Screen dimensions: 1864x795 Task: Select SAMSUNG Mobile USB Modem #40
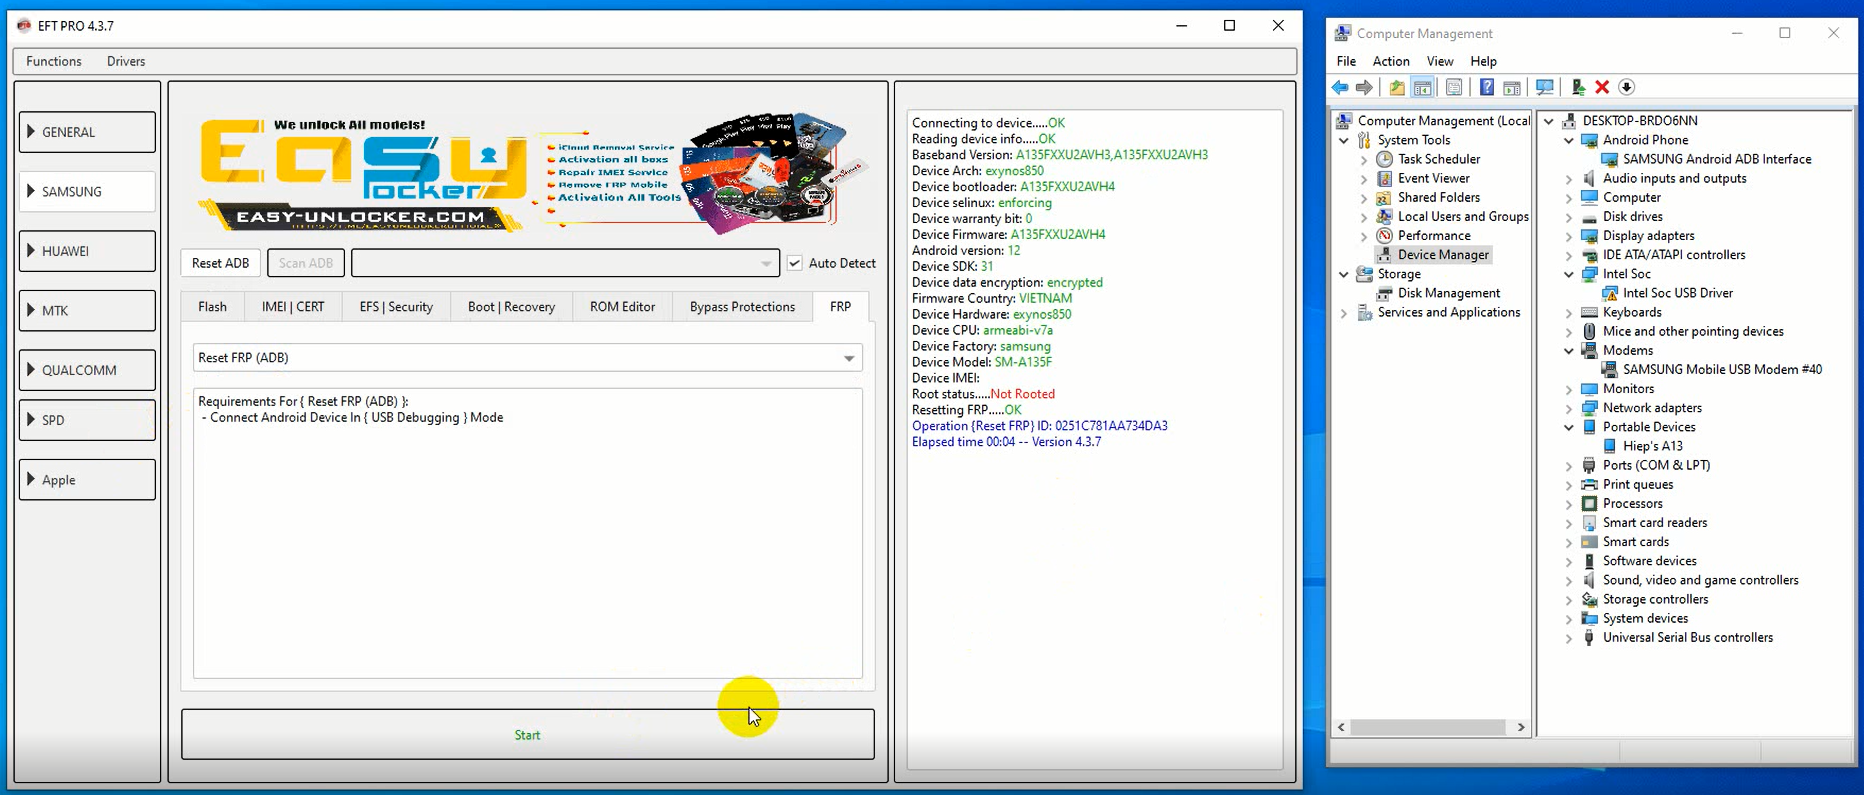tap(1722, 369)
